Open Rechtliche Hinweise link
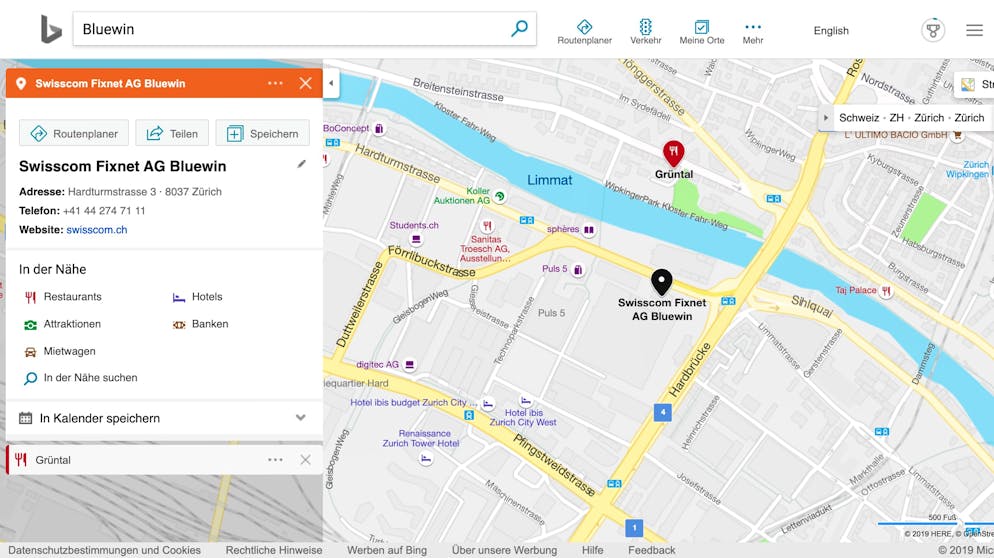Viewport: 994px width, 558px height. tap(274, 550)
